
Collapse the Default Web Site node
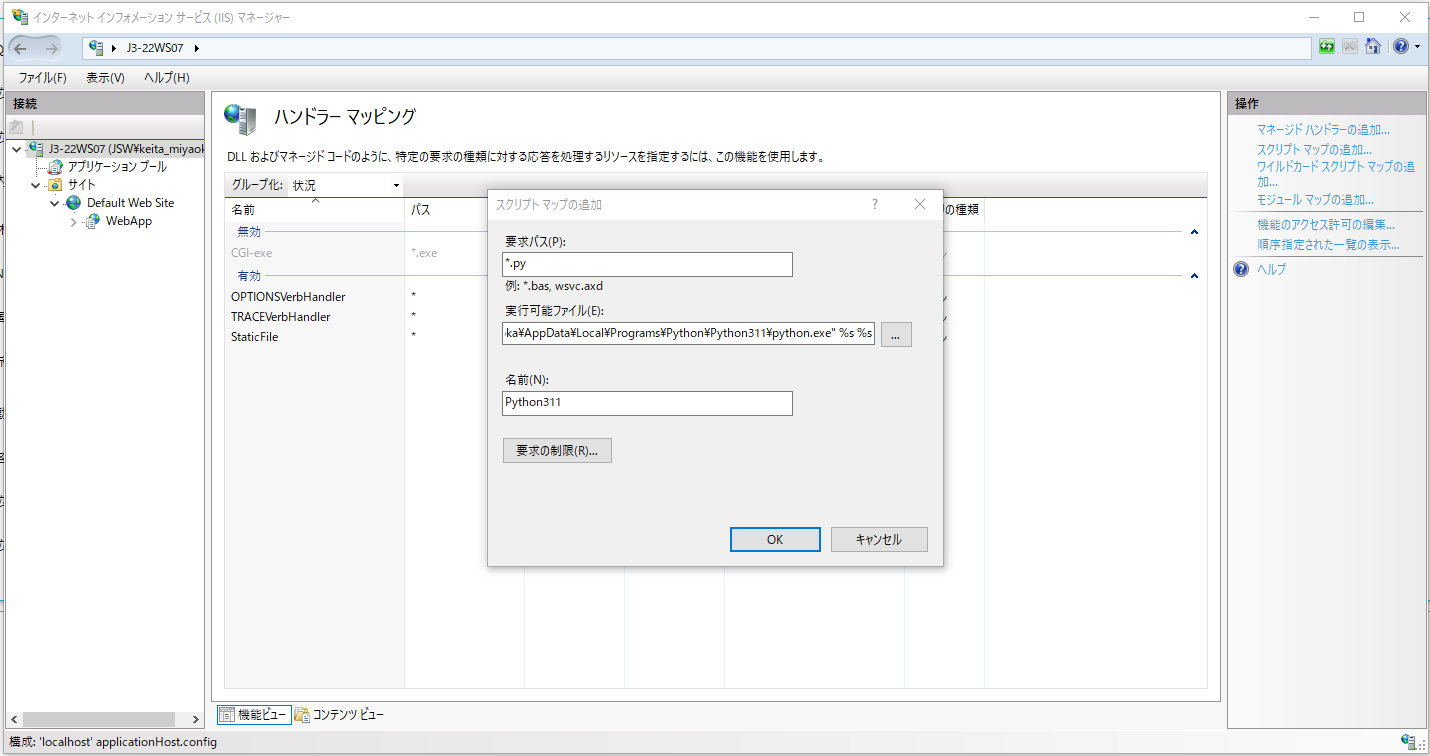coord(55,202)
